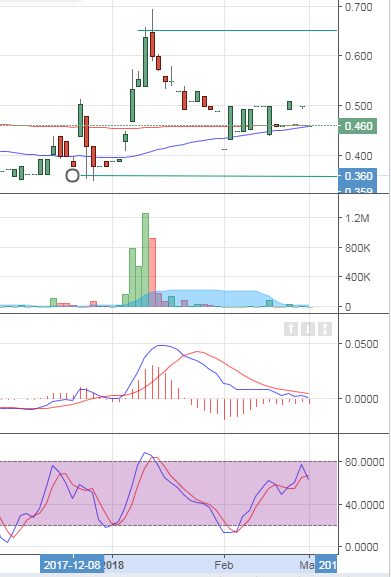This screenshot has width=391, height=577.
Task: Select the circle marker near 0.360
Action: [x=72, y=176]
